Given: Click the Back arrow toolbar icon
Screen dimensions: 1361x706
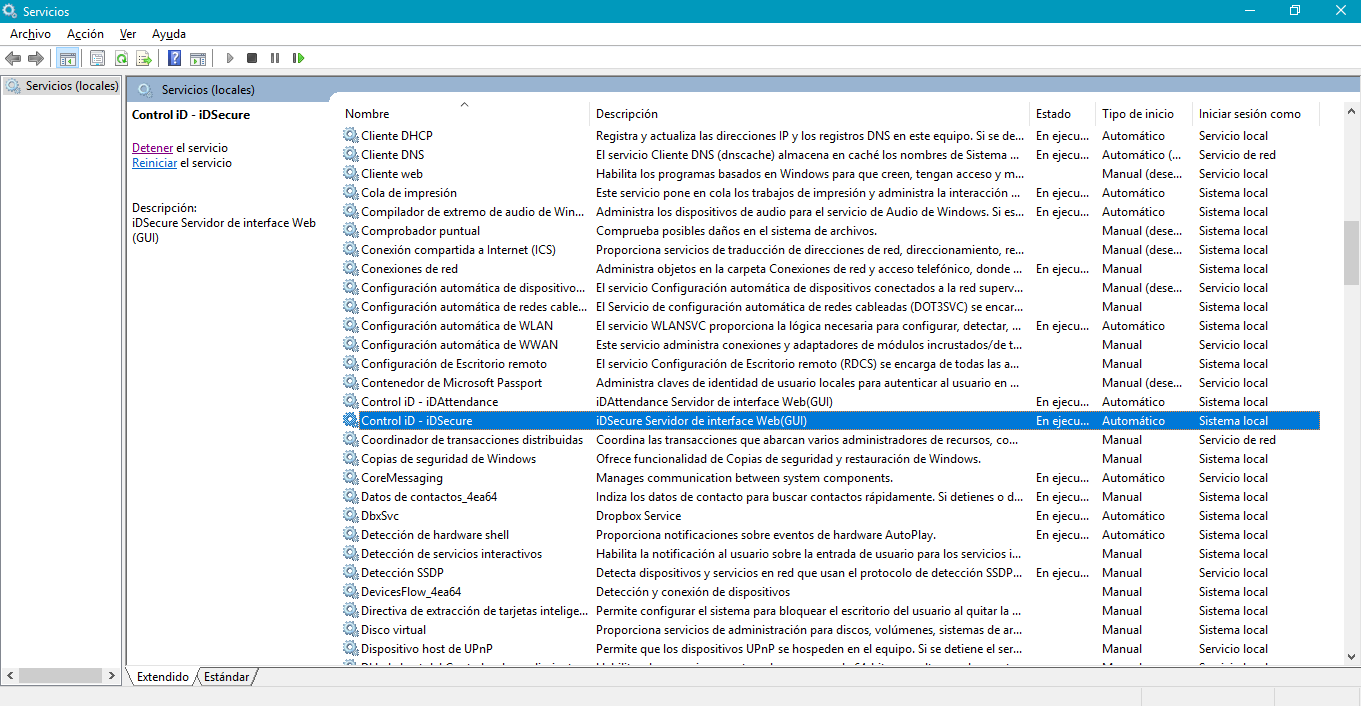Looking at the screenshot, I should click(13, 58).
